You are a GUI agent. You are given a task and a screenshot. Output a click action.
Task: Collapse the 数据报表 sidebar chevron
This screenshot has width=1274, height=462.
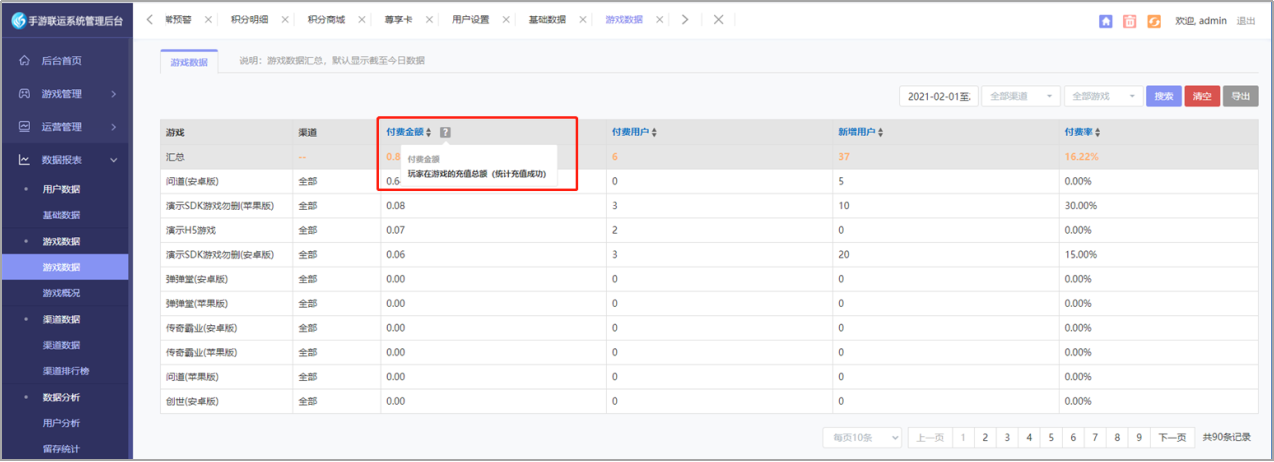click(113, 160)
